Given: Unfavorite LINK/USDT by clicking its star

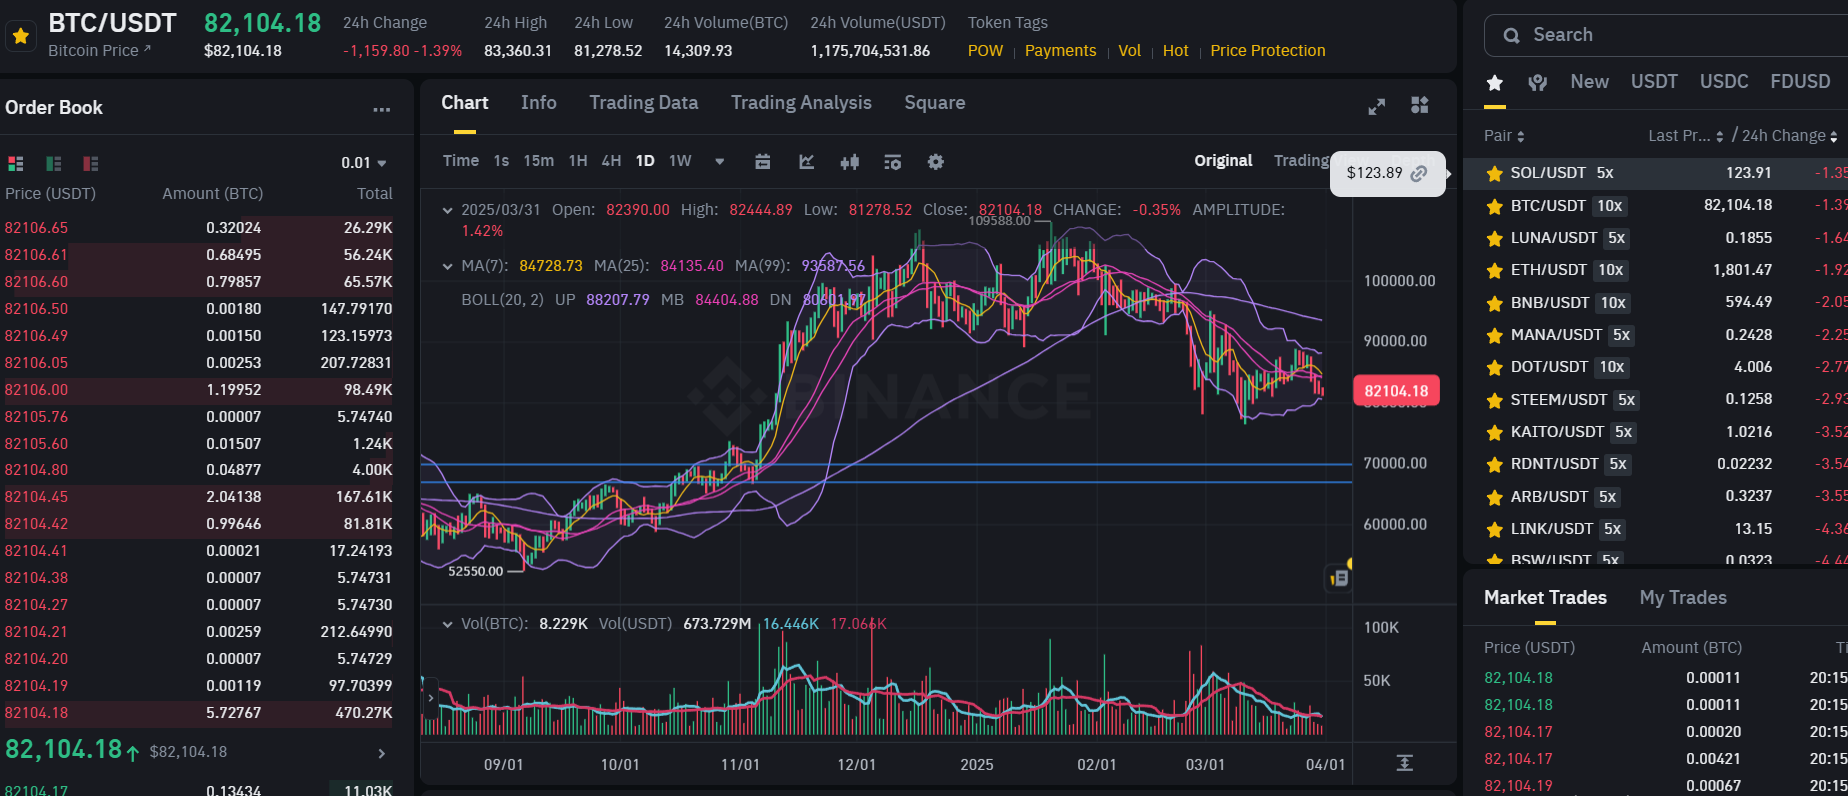Looking at the screenshot, I should pyautogui.click(x=1494, y=529).
